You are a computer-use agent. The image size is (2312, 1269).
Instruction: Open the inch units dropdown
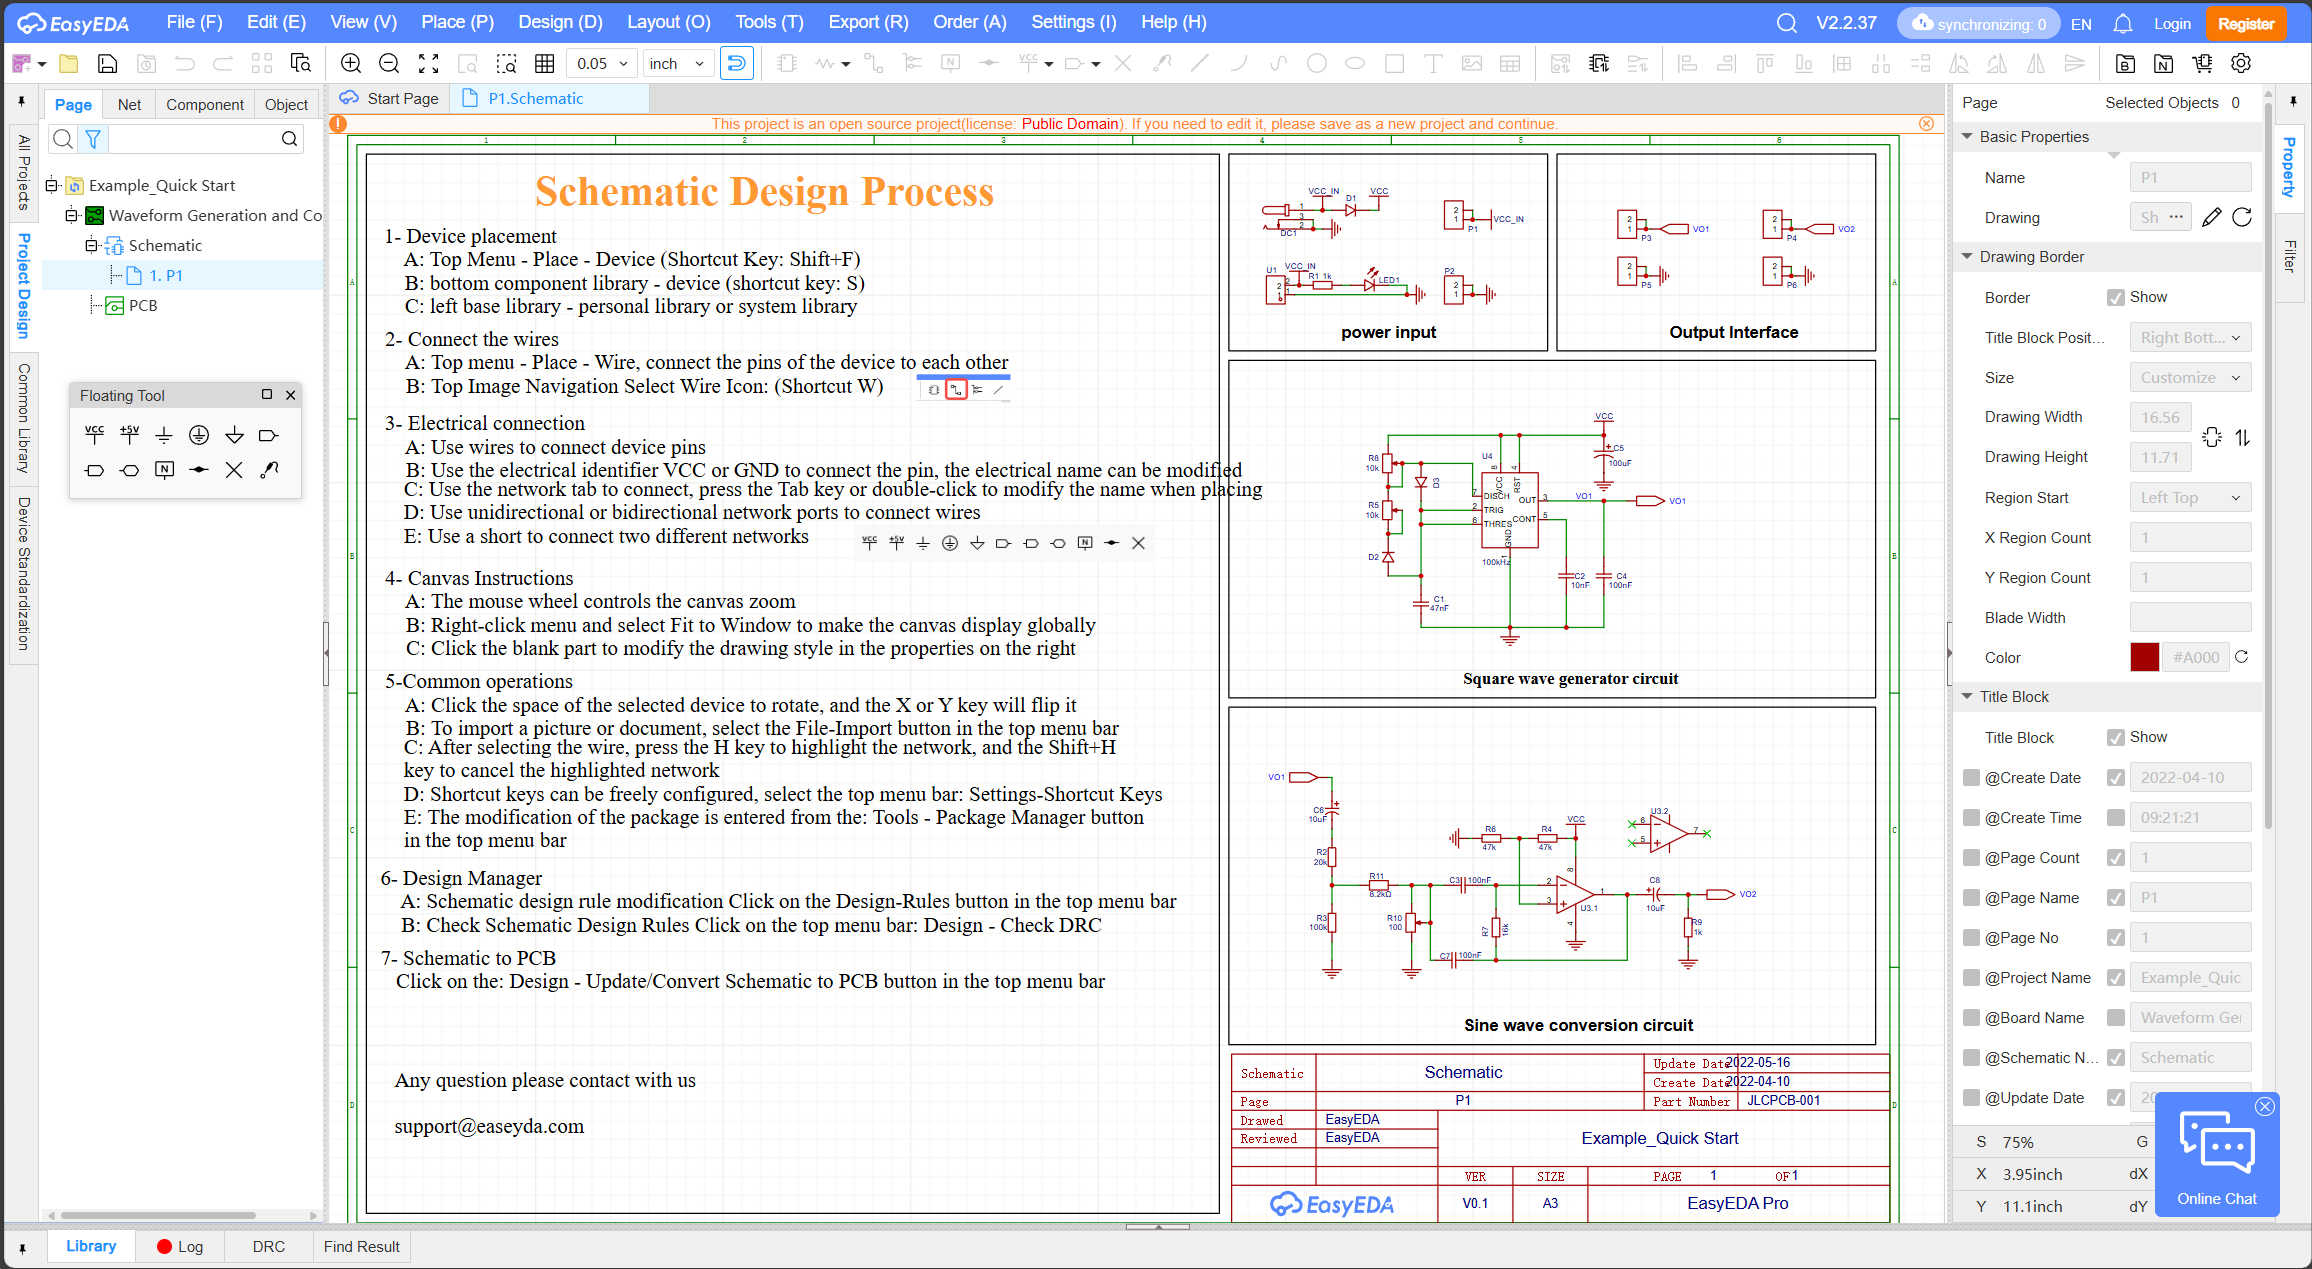679,64
